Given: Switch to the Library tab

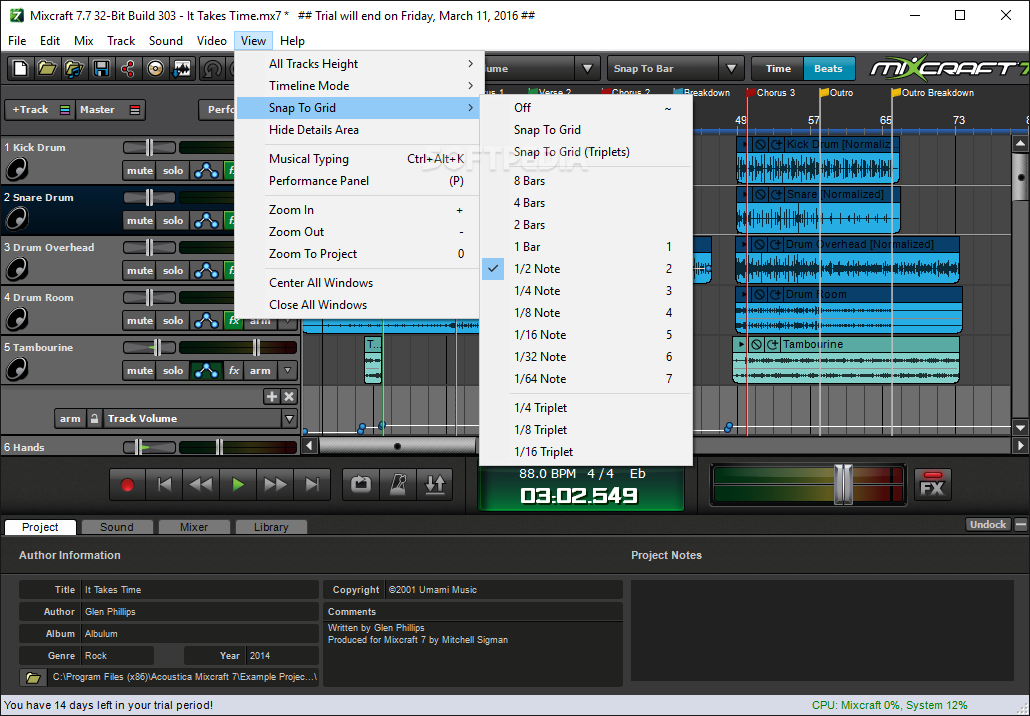Looking at the screenshot, I should pos(271,527).
